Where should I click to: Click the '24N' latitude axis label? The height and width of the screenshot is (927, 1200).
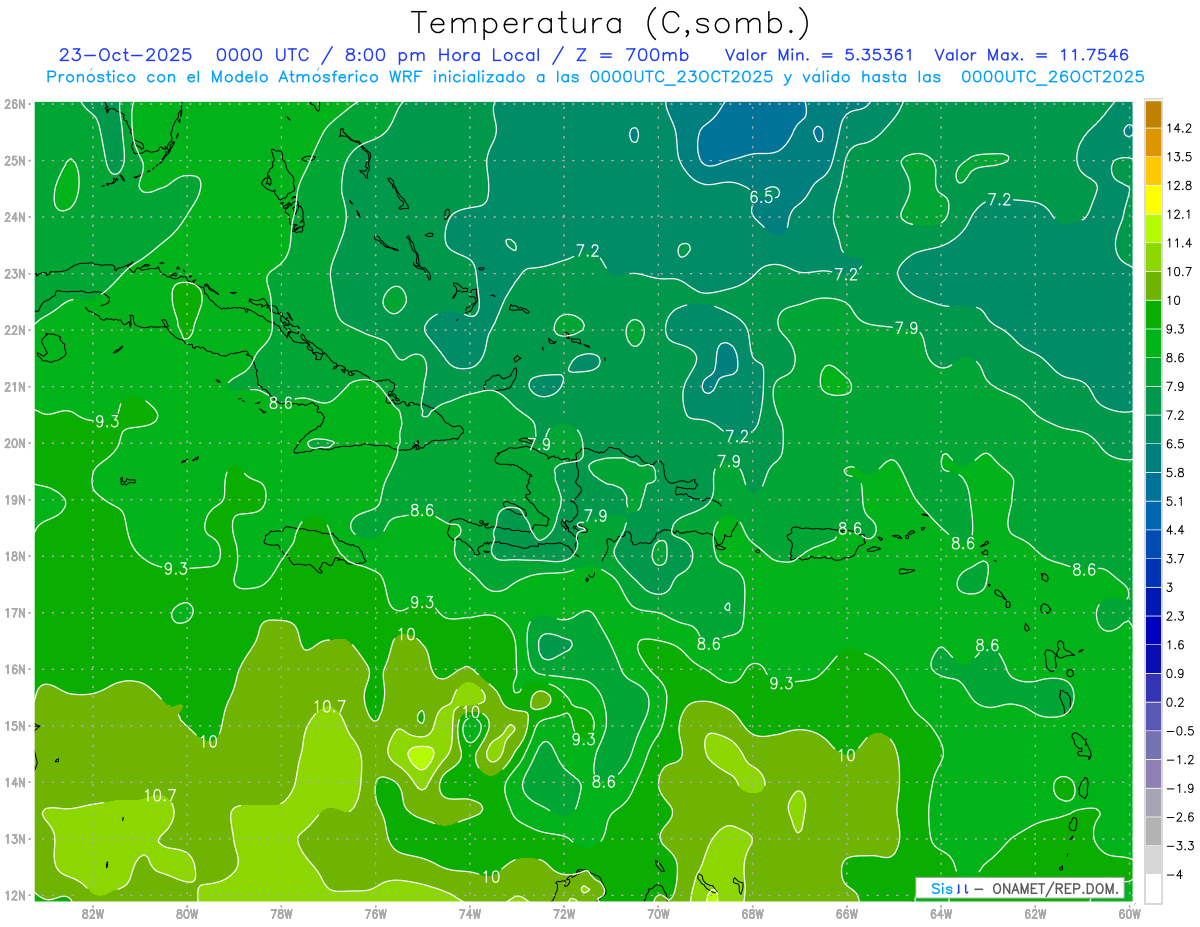(15, 216)
